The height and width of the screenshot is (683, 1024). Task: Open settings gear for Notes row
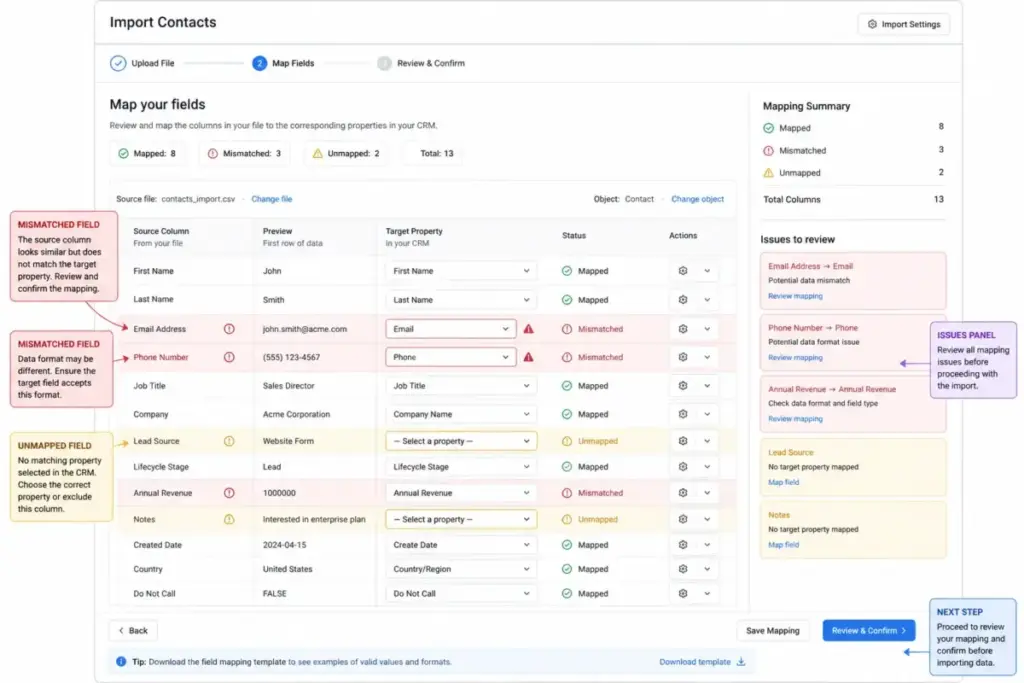tap(682, 519)
